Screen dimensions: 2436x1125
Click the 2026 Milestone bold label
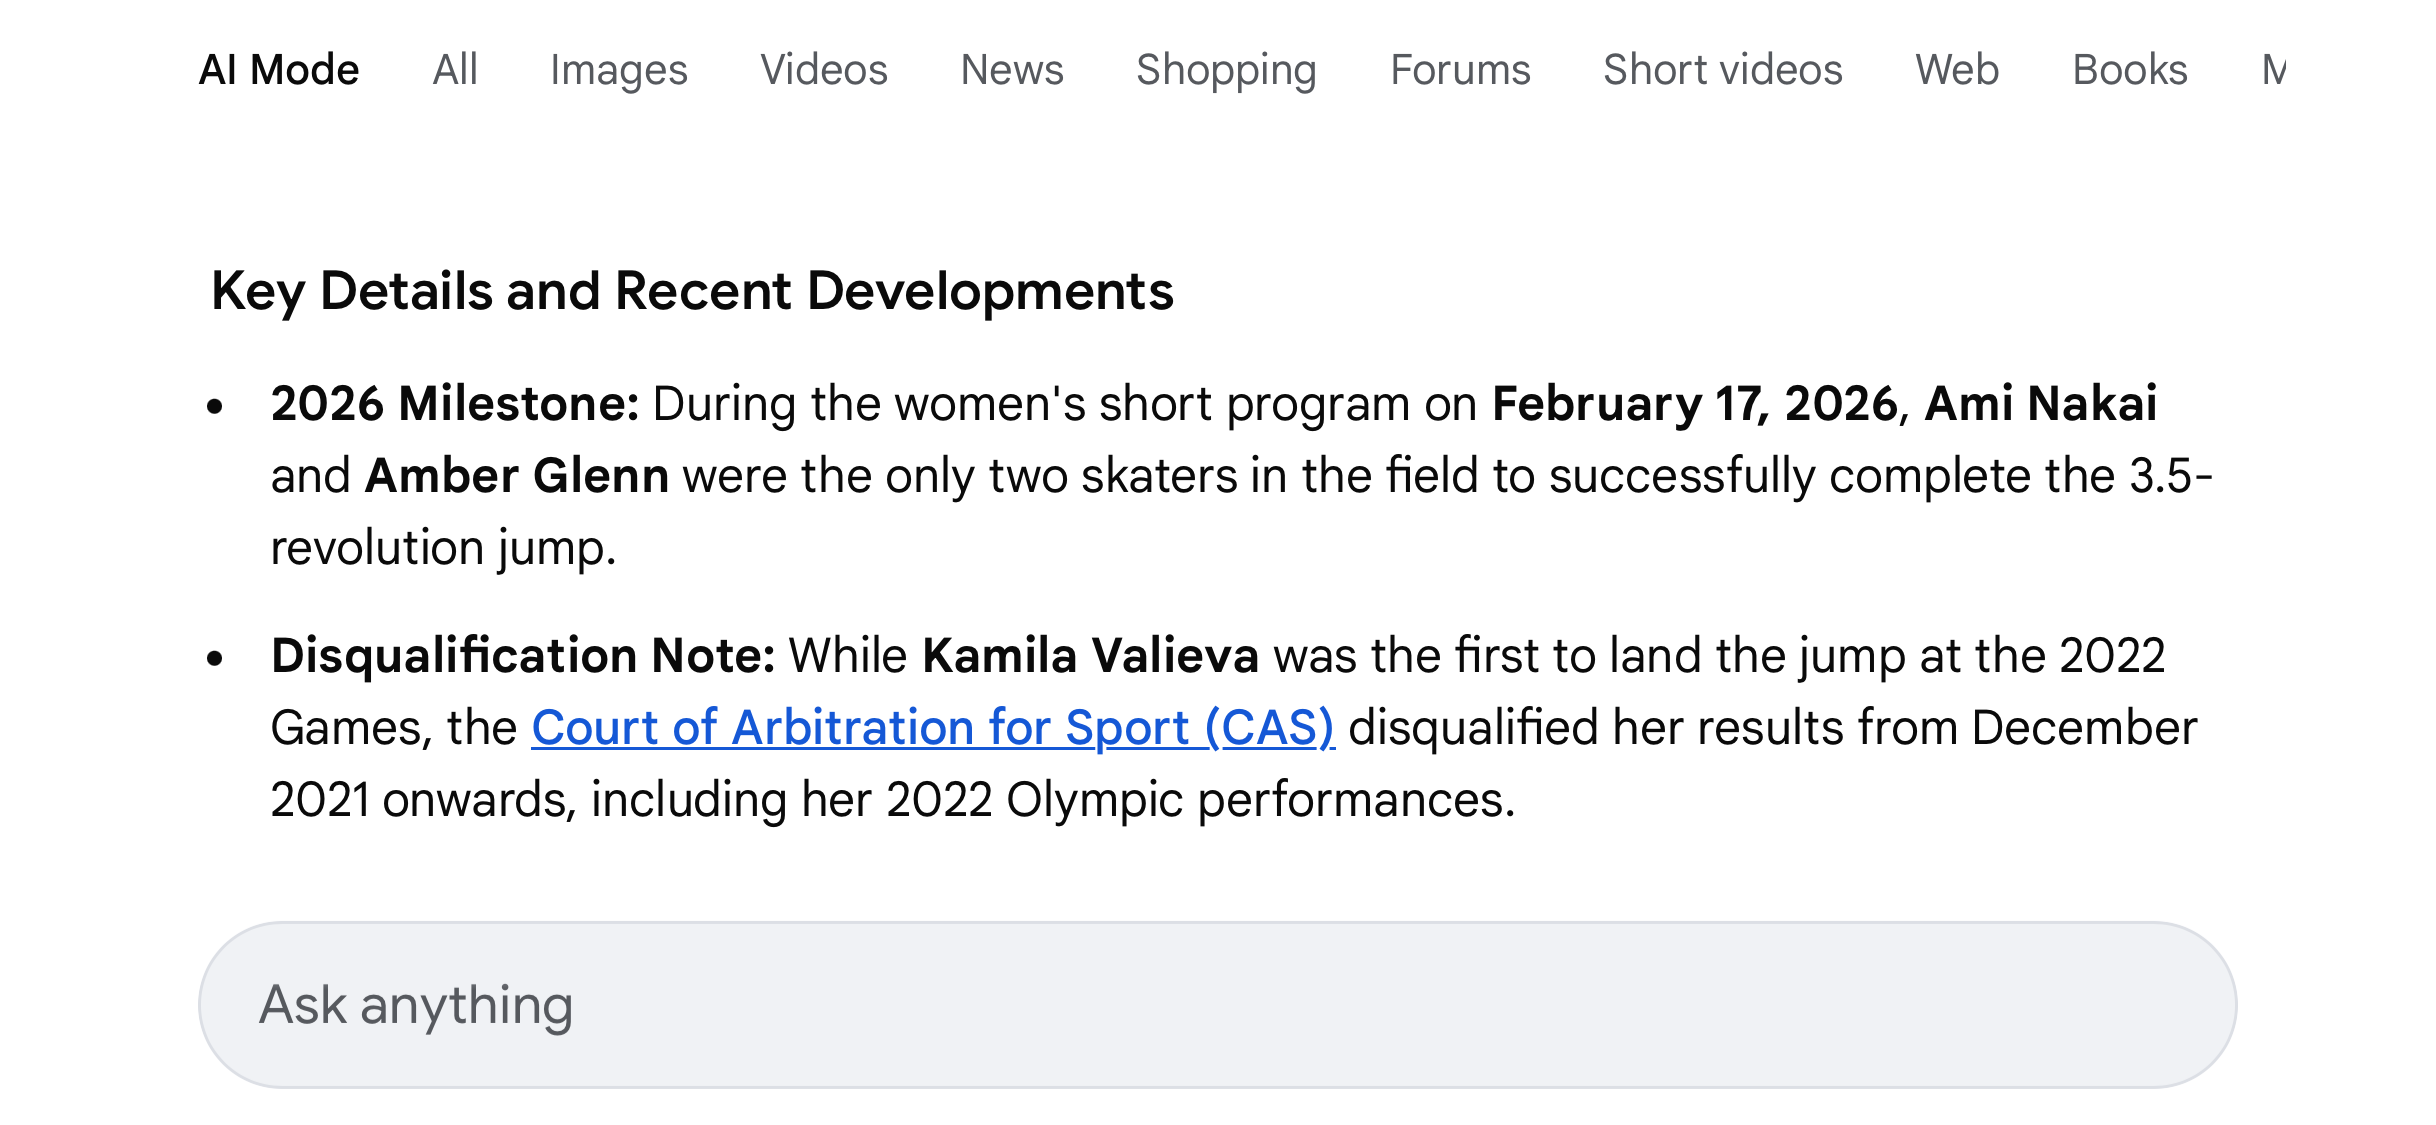tap(454, 404)
